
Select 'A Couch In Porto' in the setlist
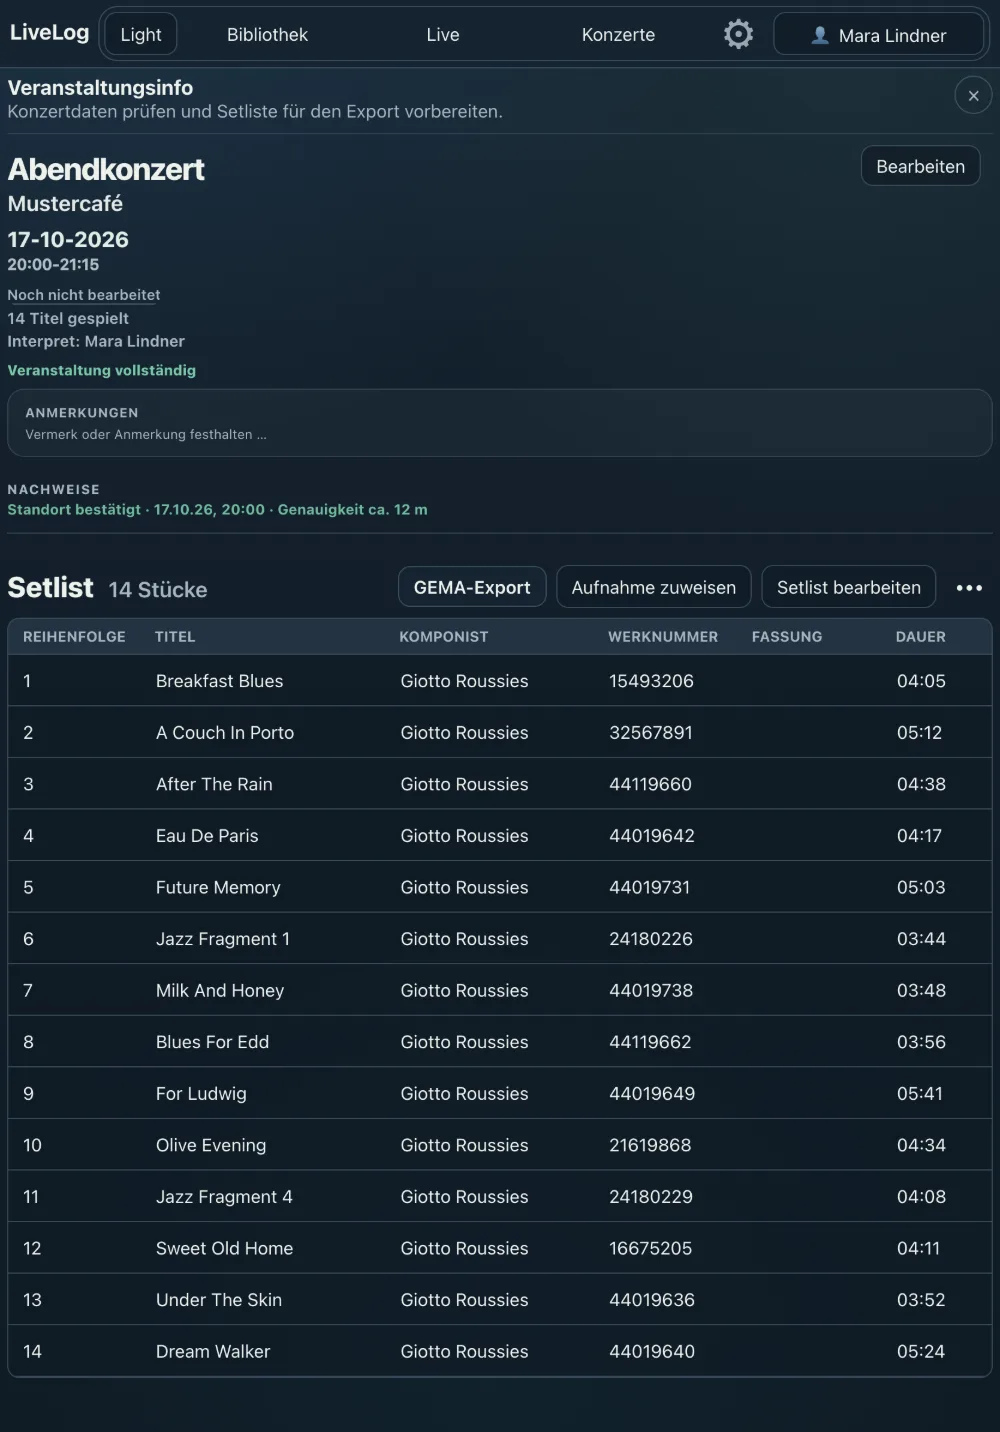pos(225,733)
